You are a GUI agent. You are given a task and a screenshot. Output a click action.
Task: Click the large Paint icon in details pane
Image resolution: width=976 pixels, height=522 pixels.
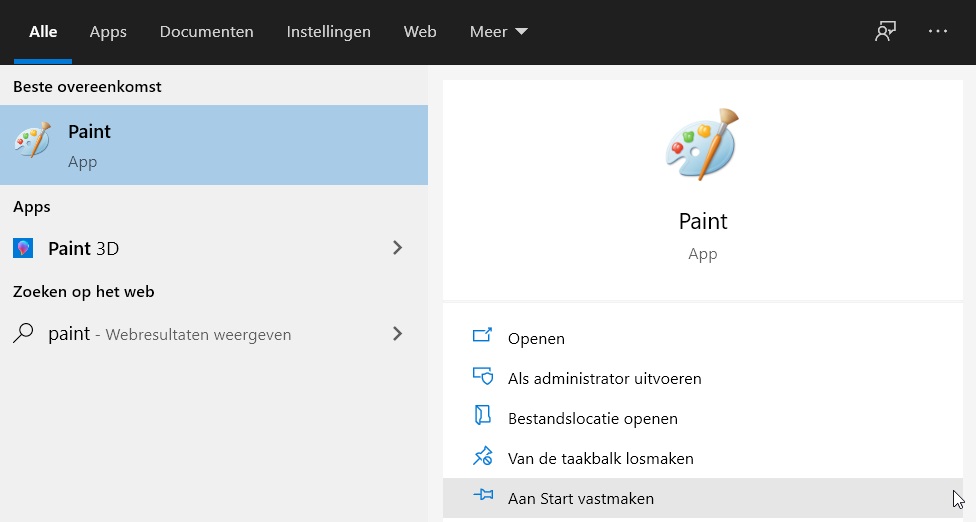pos(702,145)
